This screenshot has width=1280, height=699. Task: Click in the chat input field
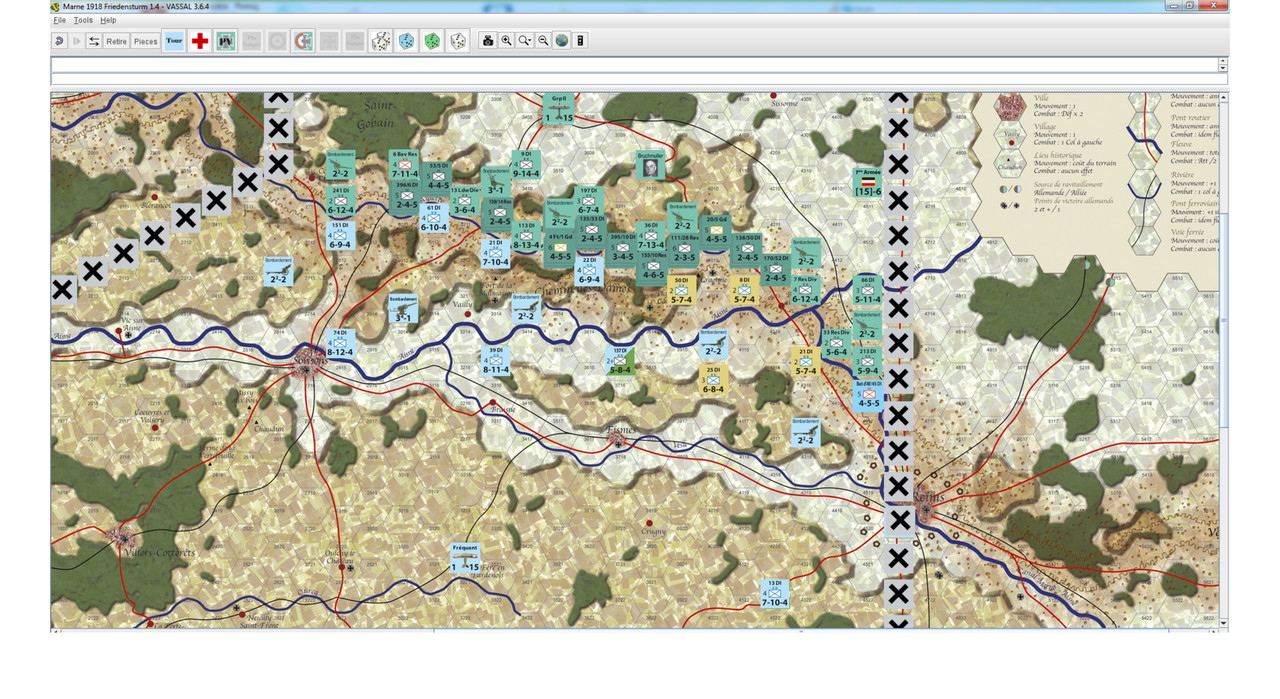click(x=639, y=79)
